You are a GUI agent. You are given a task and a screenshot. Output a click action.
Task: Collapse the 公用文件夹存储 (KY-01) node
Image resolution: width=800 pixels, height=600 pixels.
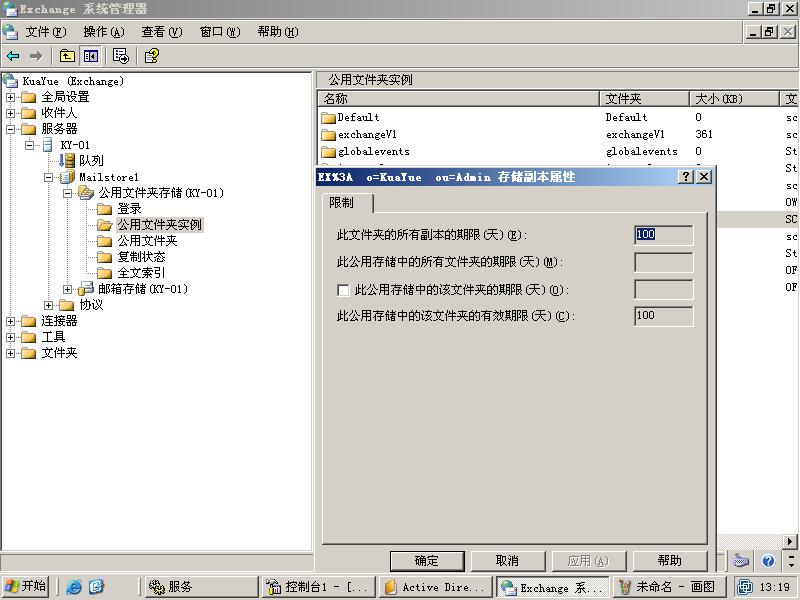point(67,193)
